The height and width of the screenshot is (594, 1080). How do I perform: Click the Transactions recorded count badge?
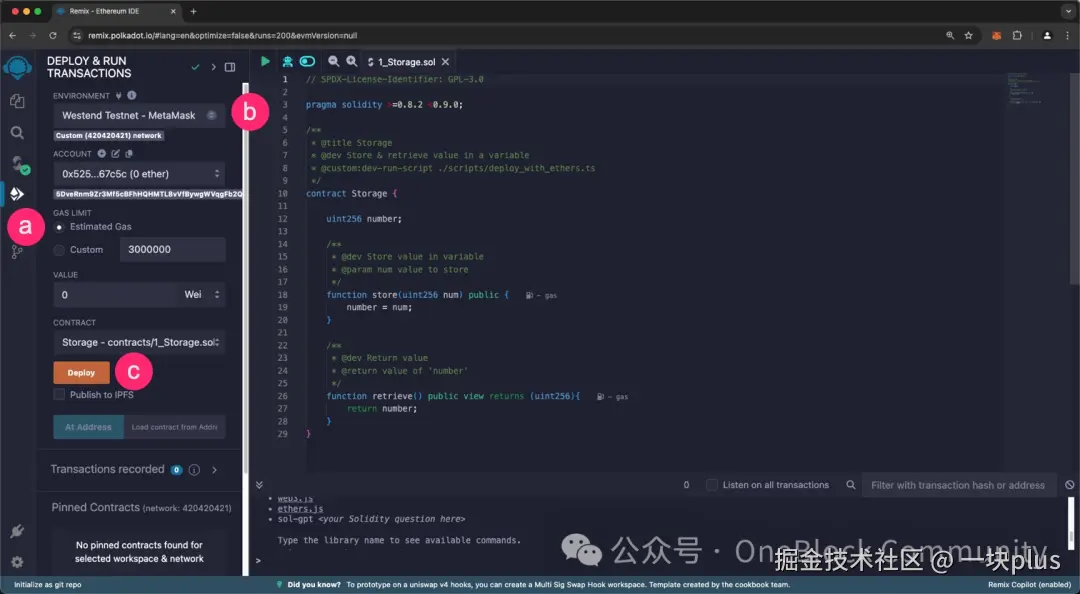176,470
